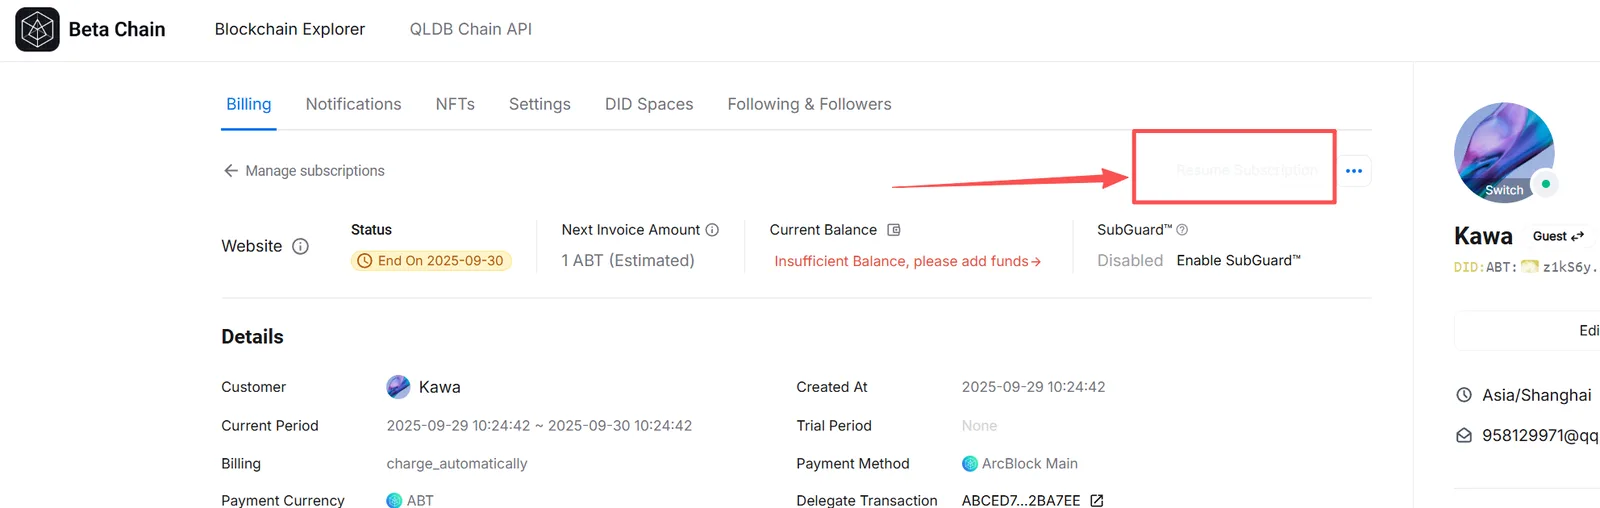Click End On 2025-09-30 status badge

(x=431, y=261)
